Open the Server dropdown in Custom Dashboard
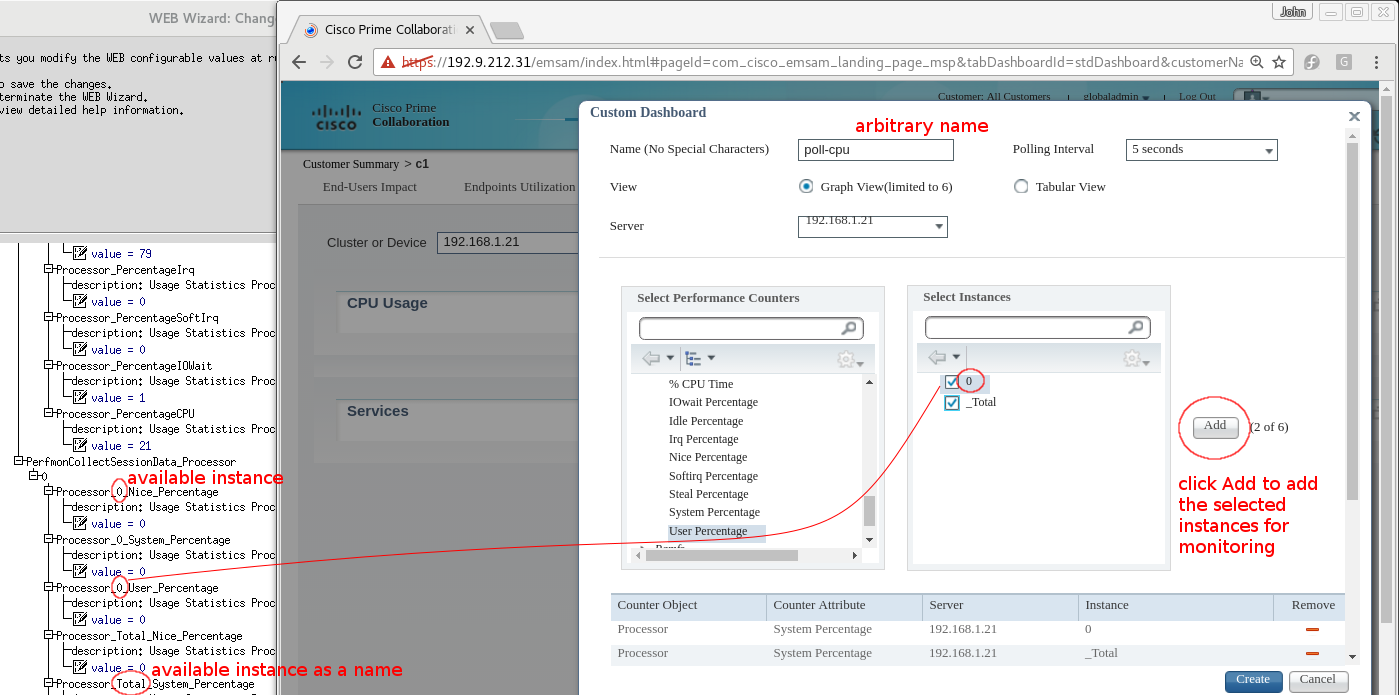Image resolution: width=1399 pixels, height=695 pixels. tap(873, 226)
